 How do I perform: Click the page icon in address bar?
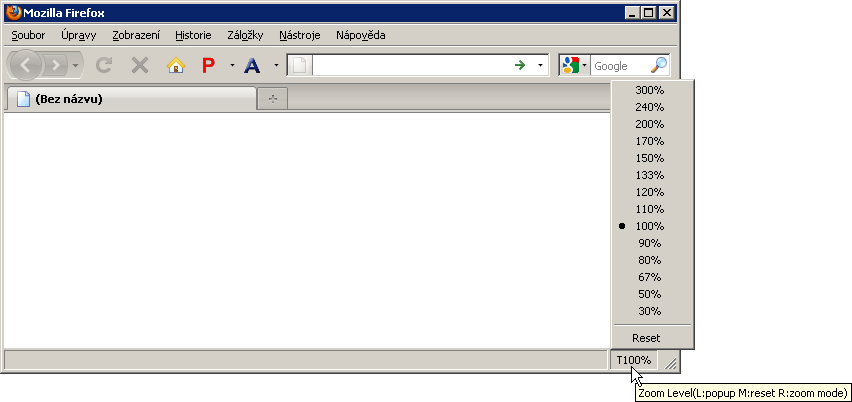pyautogui.click(x=300, y=66)
